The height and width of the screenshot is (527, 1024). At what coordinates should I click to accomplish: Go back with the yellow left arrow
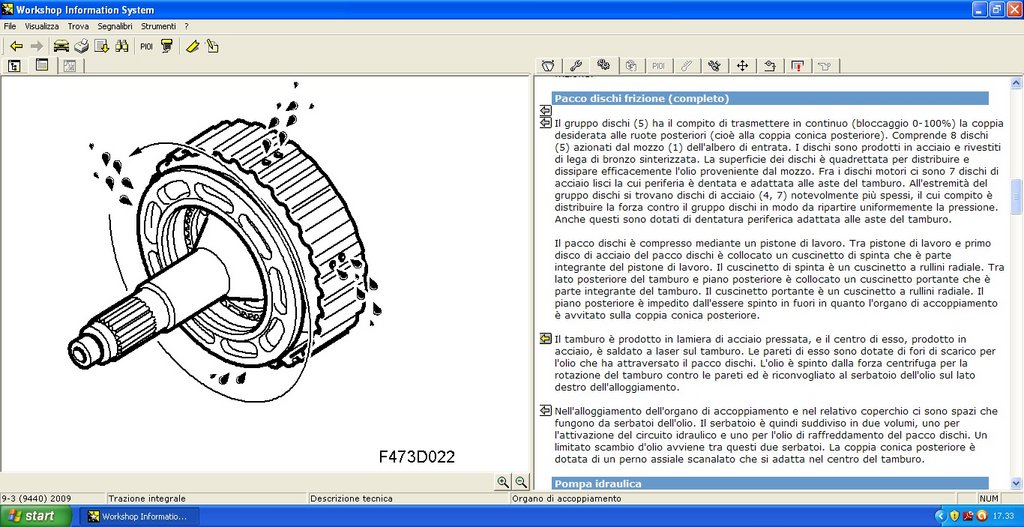16,46
